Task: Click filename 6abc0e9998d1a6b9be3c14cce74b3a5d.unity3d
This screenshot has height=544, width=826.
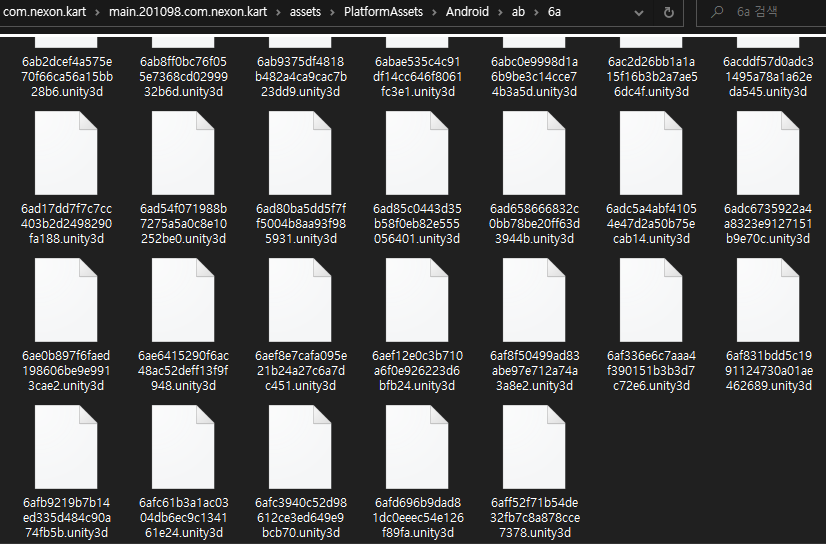Action: point(534,77)
